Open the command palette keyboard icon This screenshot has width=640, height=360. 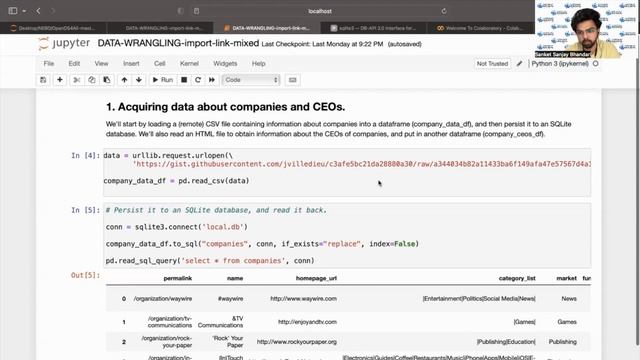[x=292, y=80]
